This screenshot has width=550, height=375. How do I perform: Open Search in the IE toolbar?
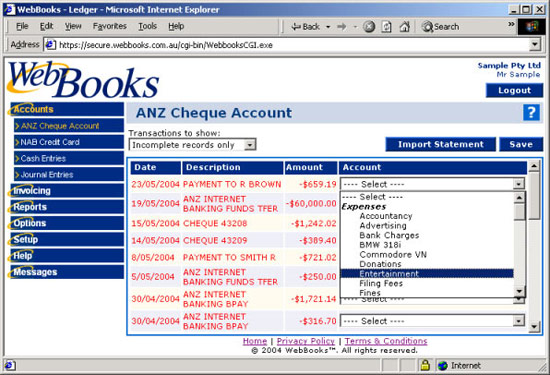point(440,27)
